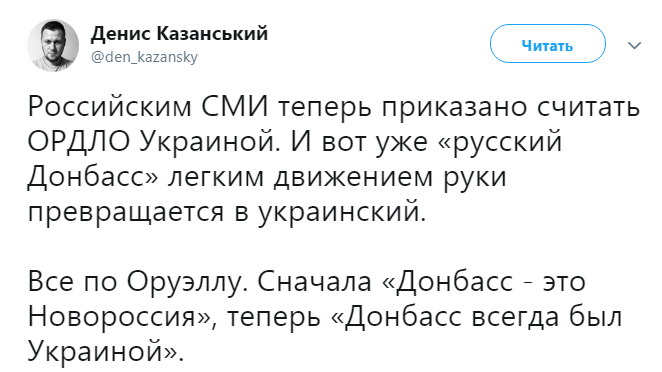Click the word Российским starting the tweet
This screenshot has height=372, width=662.
[x=109, y=107]
